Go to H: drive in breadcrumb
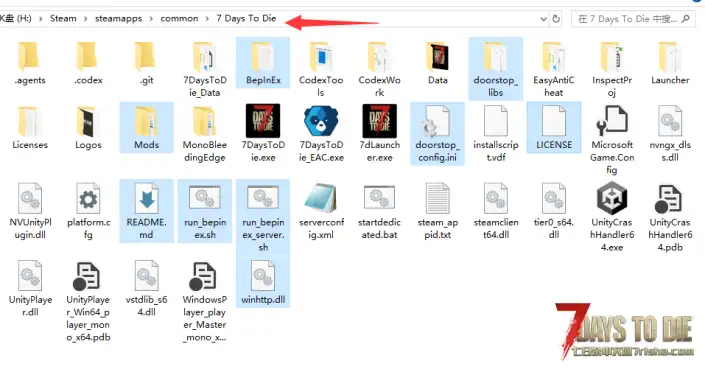The image size is (705, 372). point(16,18)
